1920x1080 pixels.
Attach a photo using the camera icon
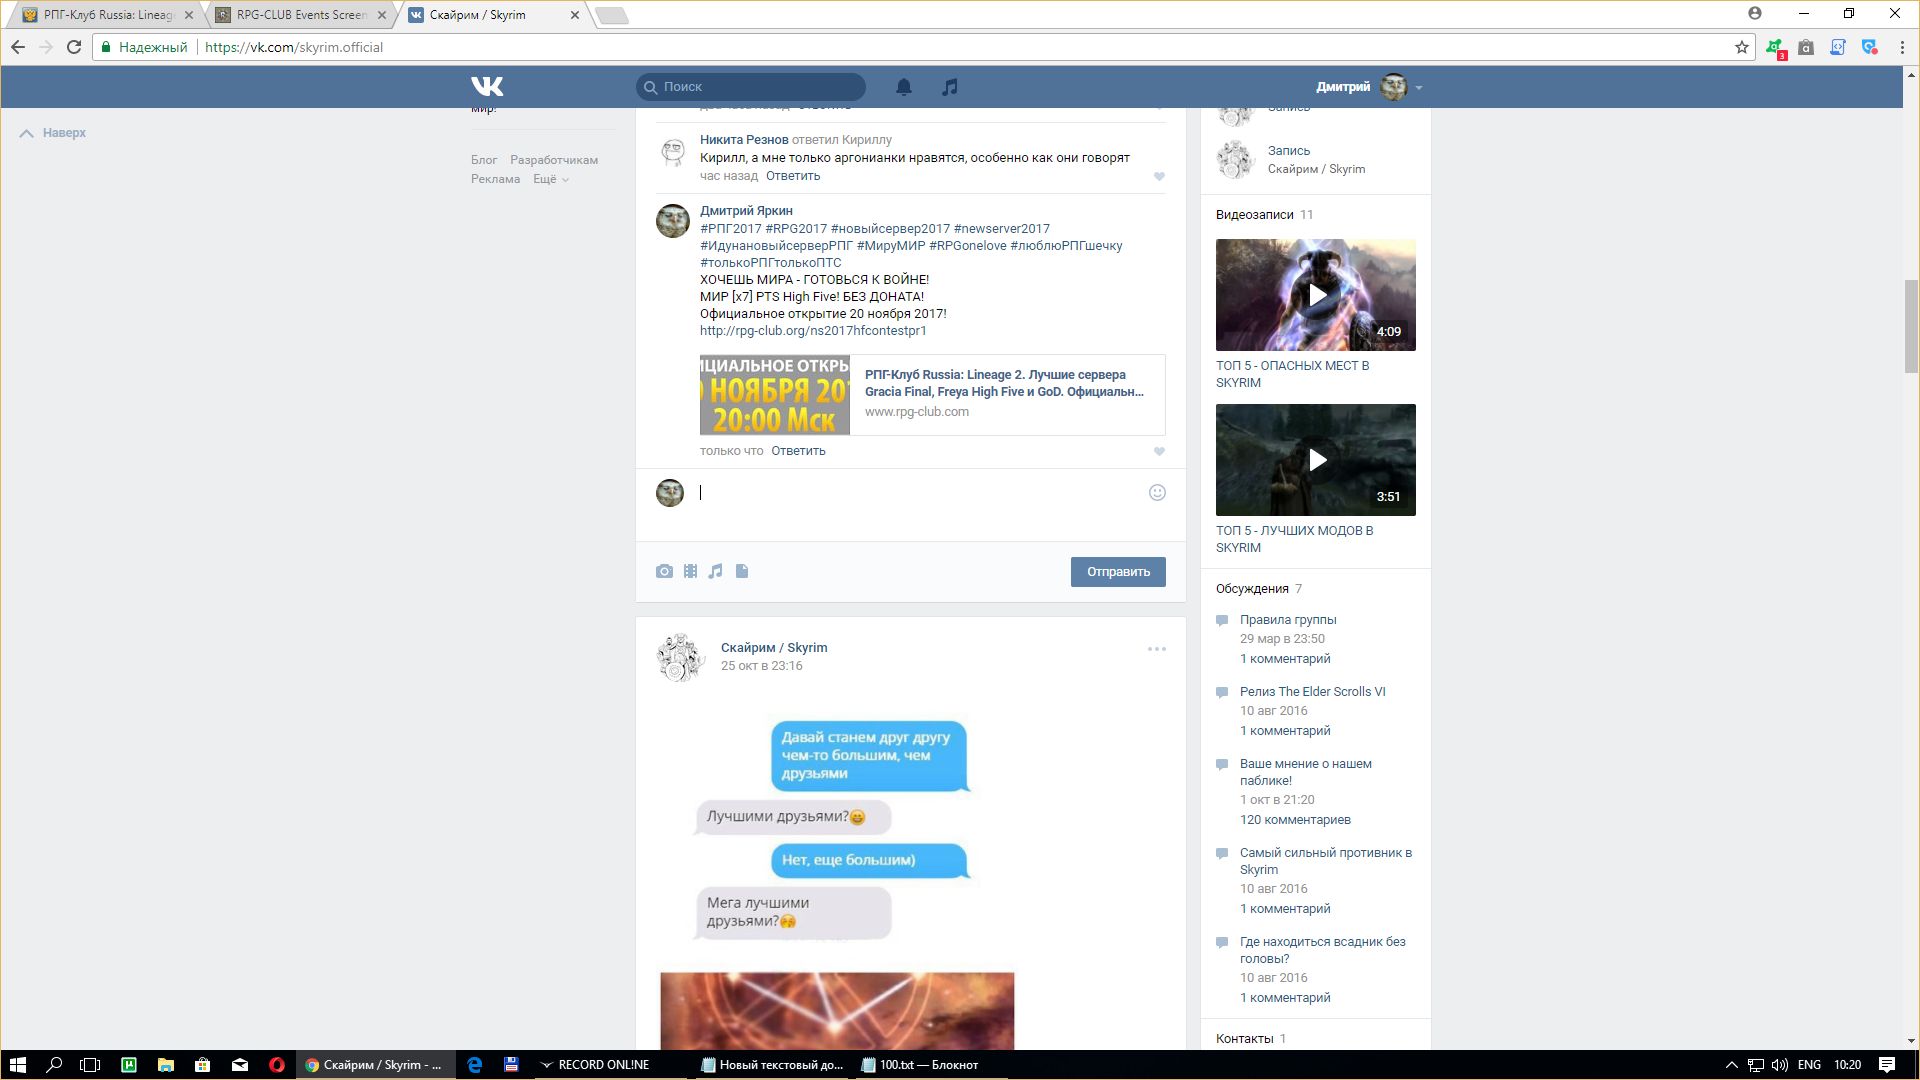(x=664, y=571)
